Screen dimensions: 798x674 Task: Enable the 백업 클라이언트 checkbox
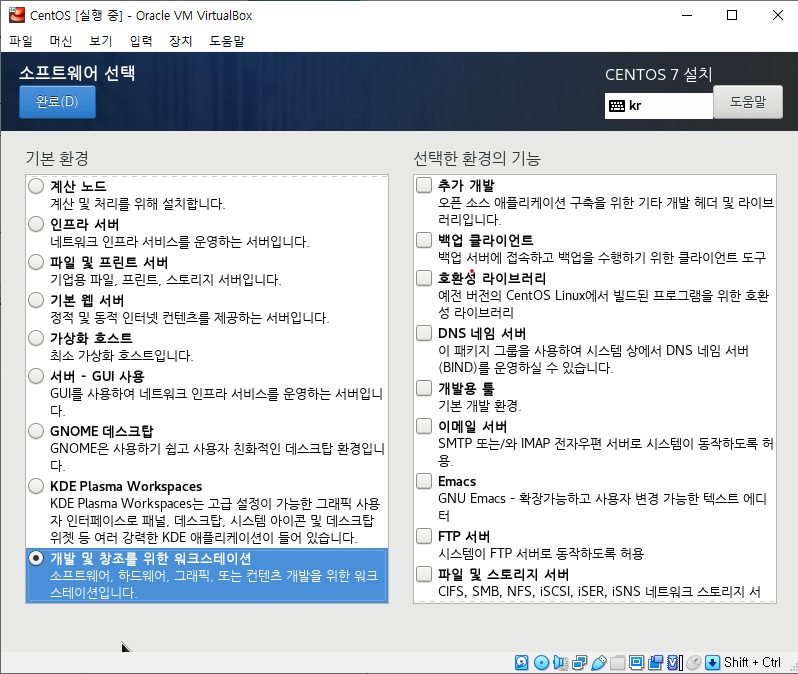tap(424, 240)
